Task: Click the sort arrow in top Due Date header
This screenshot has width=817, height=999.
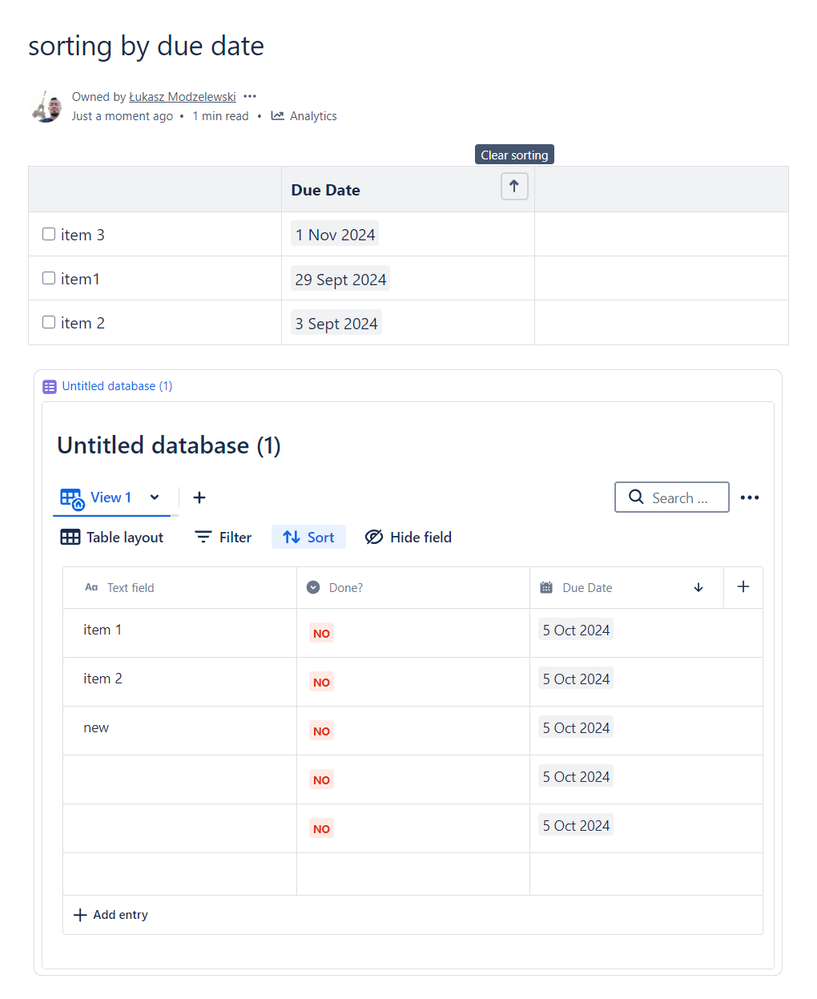Action: point(514,187)
